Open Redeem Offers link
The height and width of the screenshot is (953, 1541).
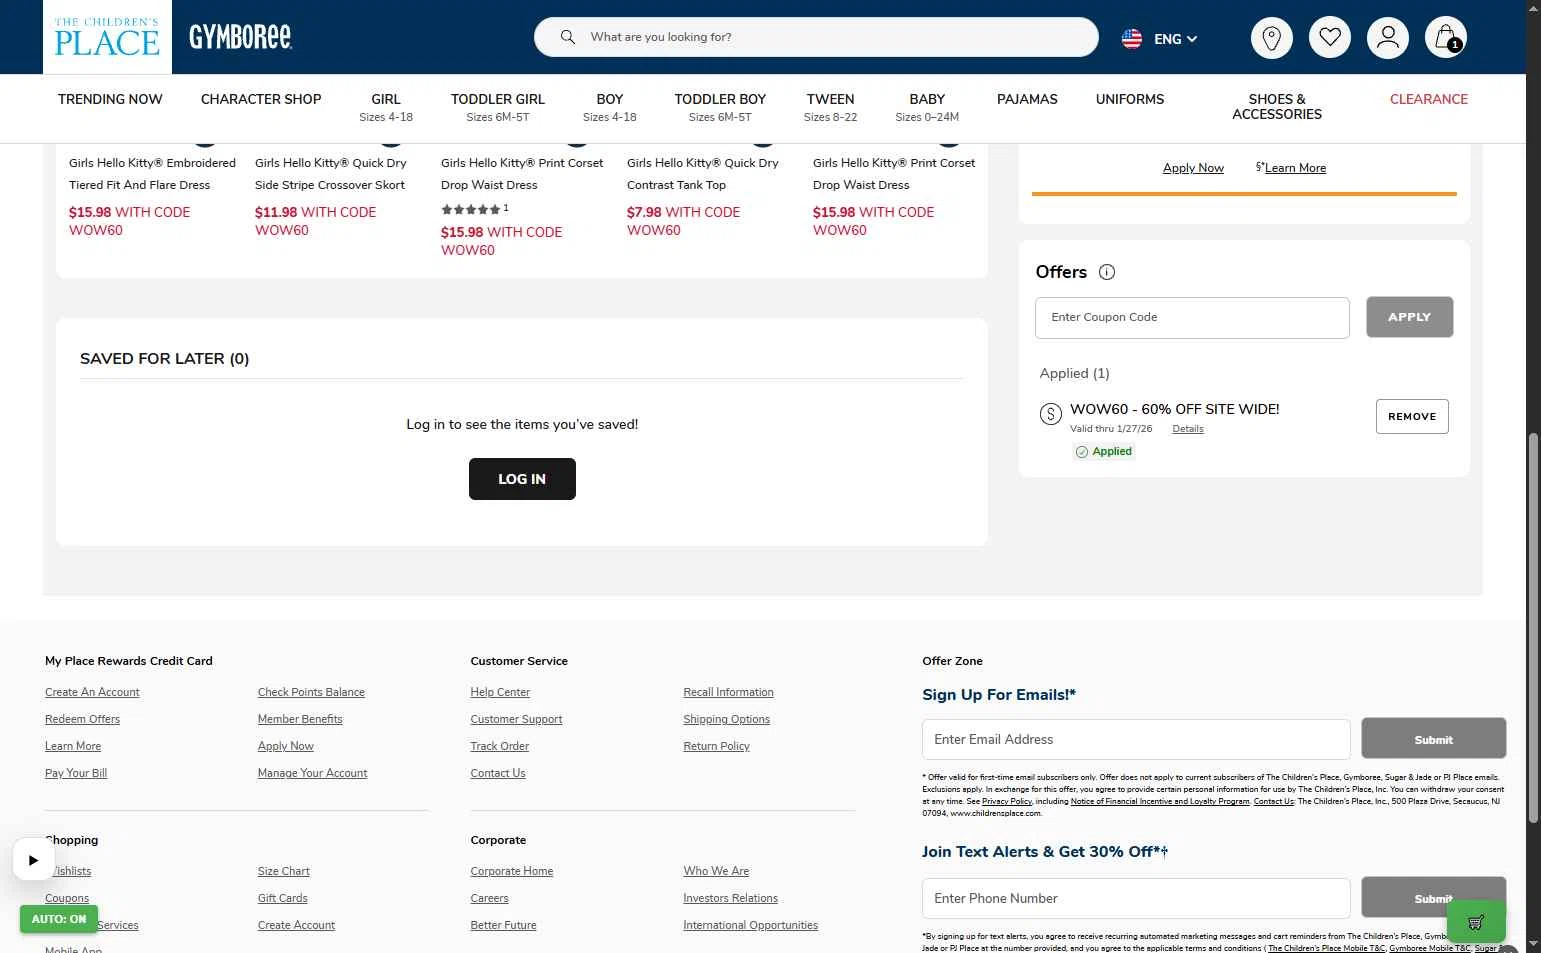click(x=82, y=719)
